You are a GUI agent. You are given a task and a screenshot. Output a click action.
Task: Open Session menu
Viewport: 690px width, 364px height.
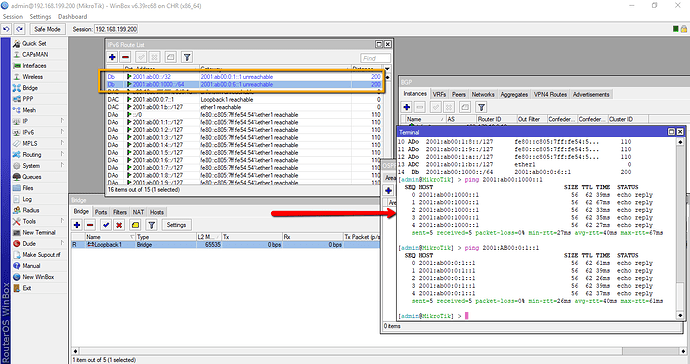pos(13,16)
